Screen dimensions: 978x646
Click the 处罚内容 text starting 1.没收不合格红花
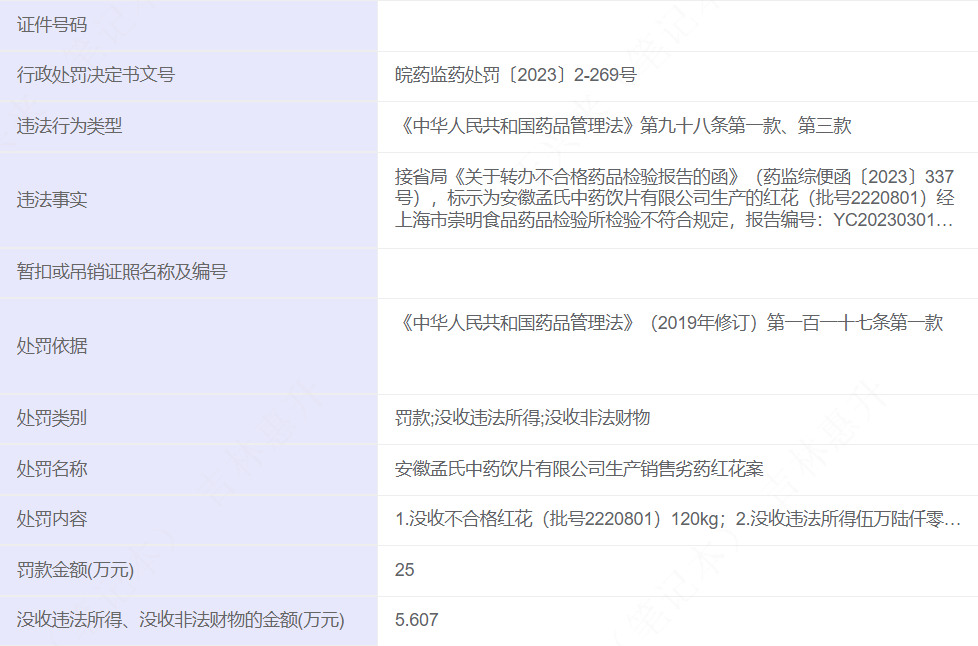tap(678, 519)
